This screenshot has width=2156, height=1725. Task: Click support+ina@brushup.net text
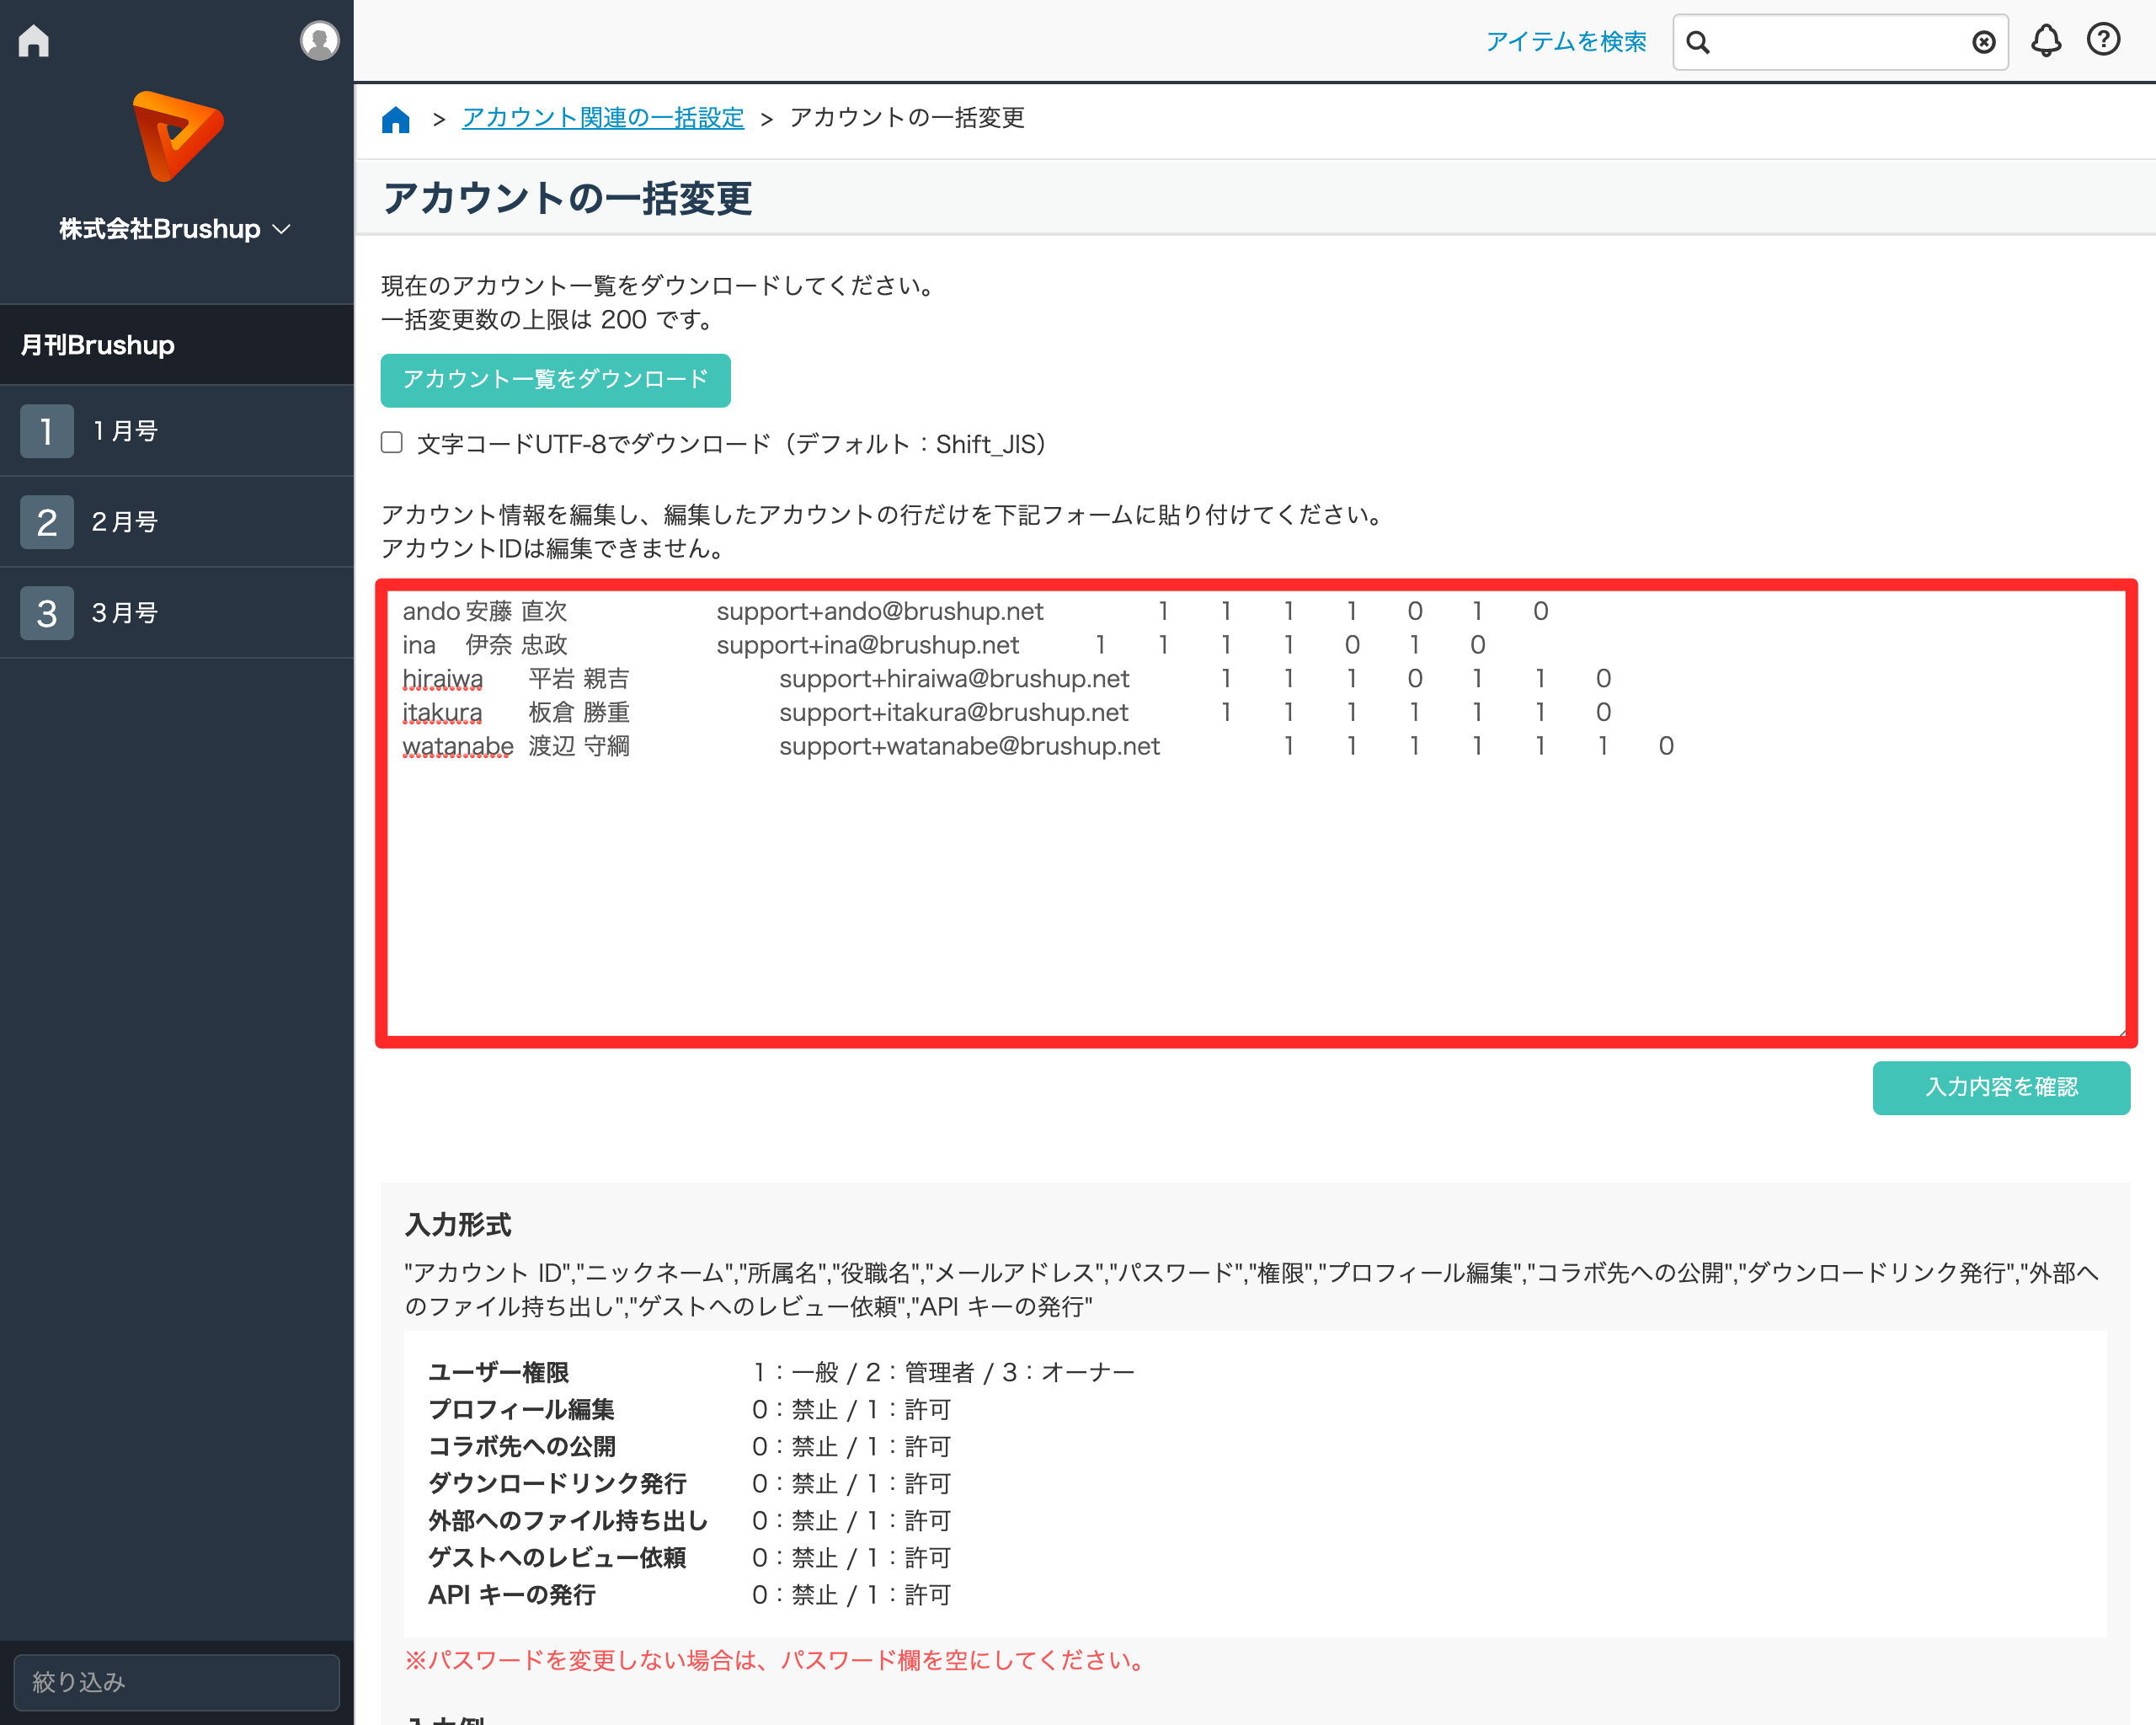868,645
